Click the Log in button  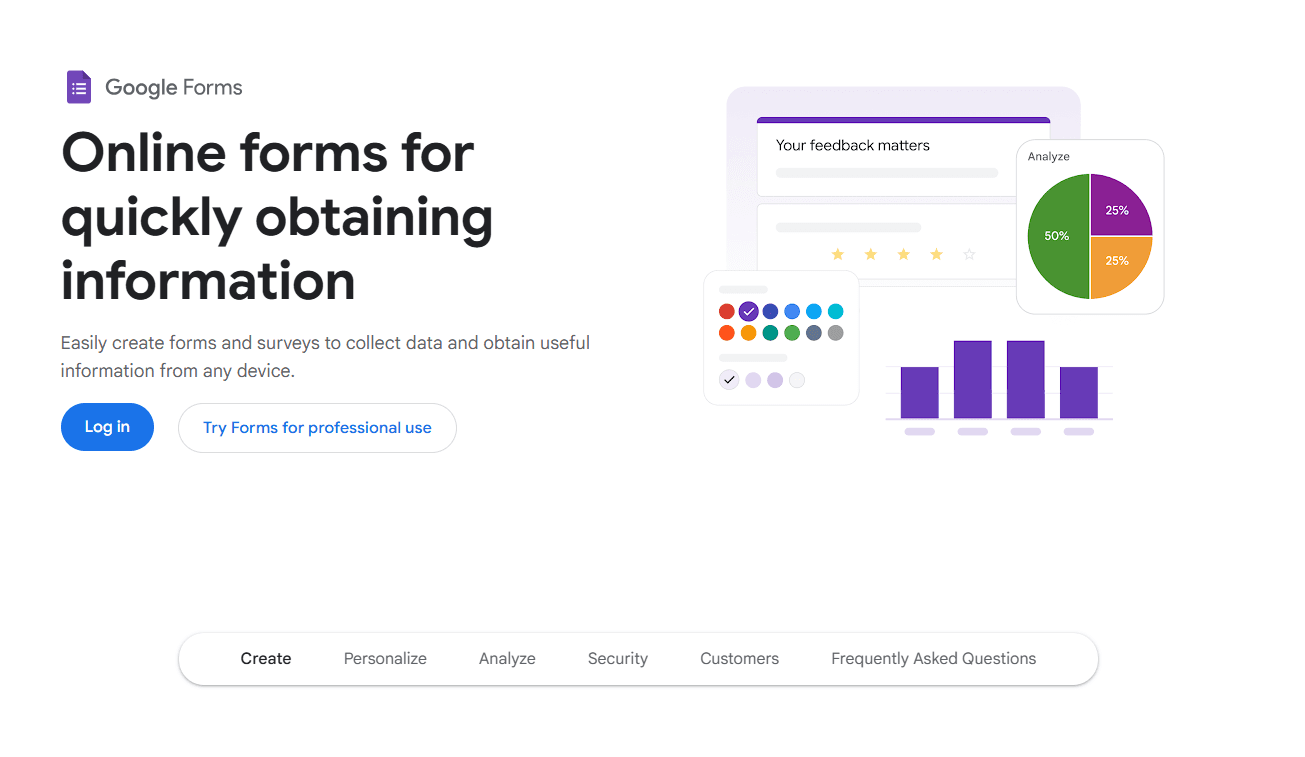pos(107,427)
